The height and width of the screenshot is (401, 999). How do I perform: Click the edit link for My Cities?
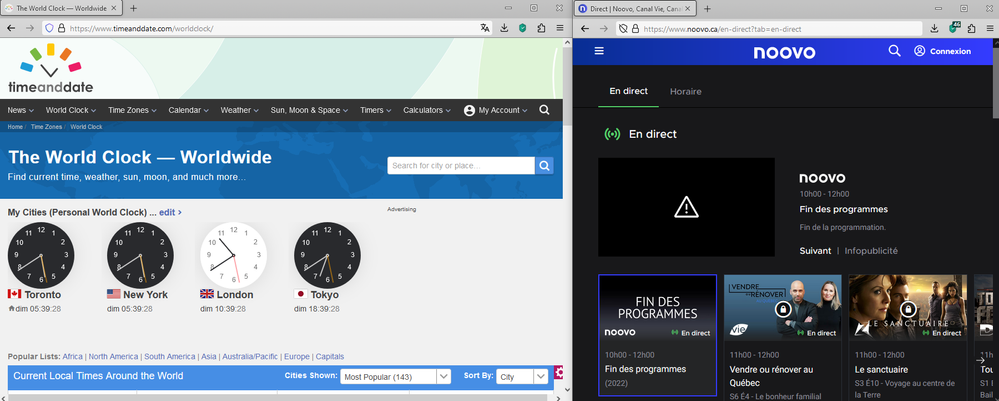pos(170,212)
